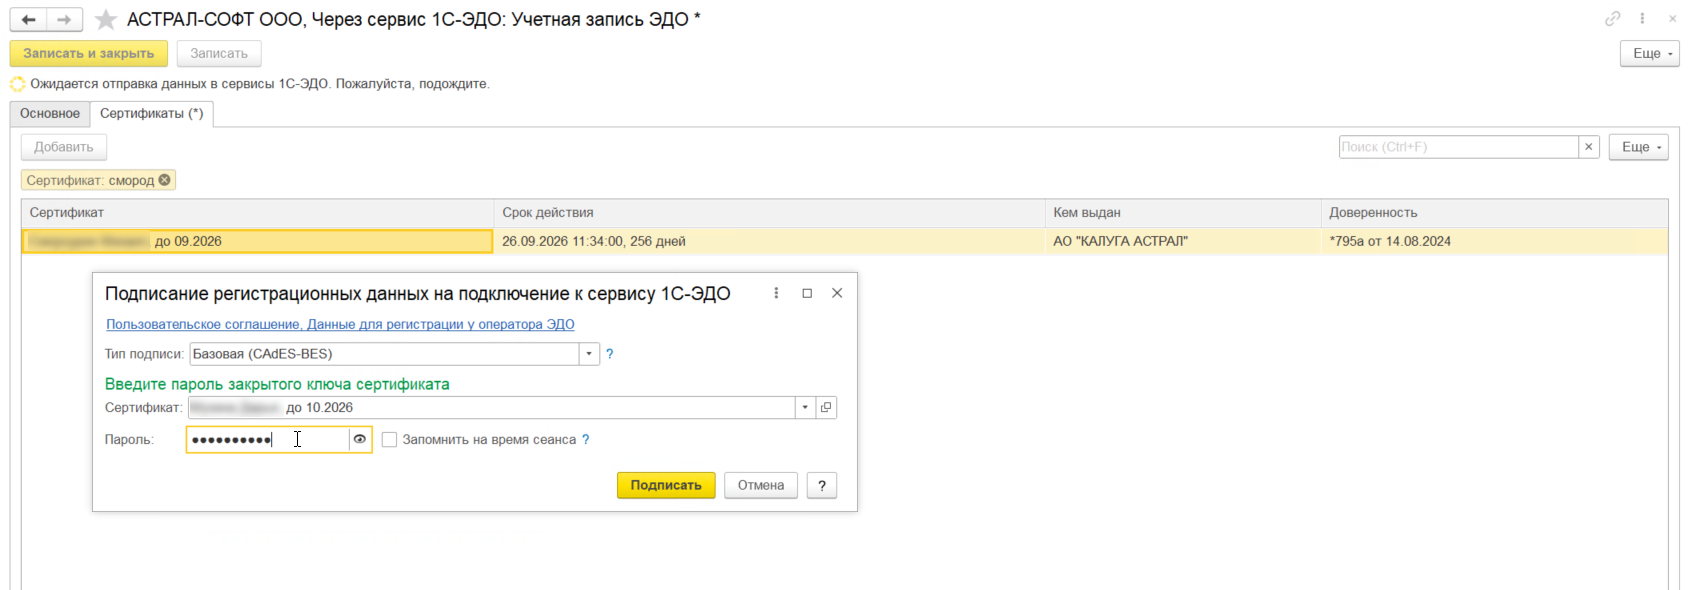Click the Отмена button
The width and height of the screenshot is (1691, 590).
click(x=760, y=486)
